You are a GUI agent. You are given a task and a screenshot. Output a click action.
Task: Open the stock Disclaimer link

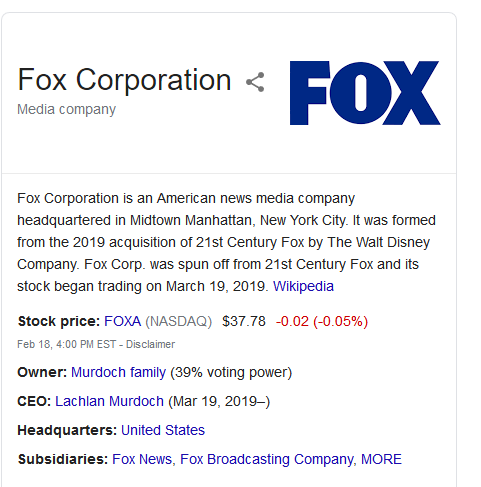tap(150, 344)
